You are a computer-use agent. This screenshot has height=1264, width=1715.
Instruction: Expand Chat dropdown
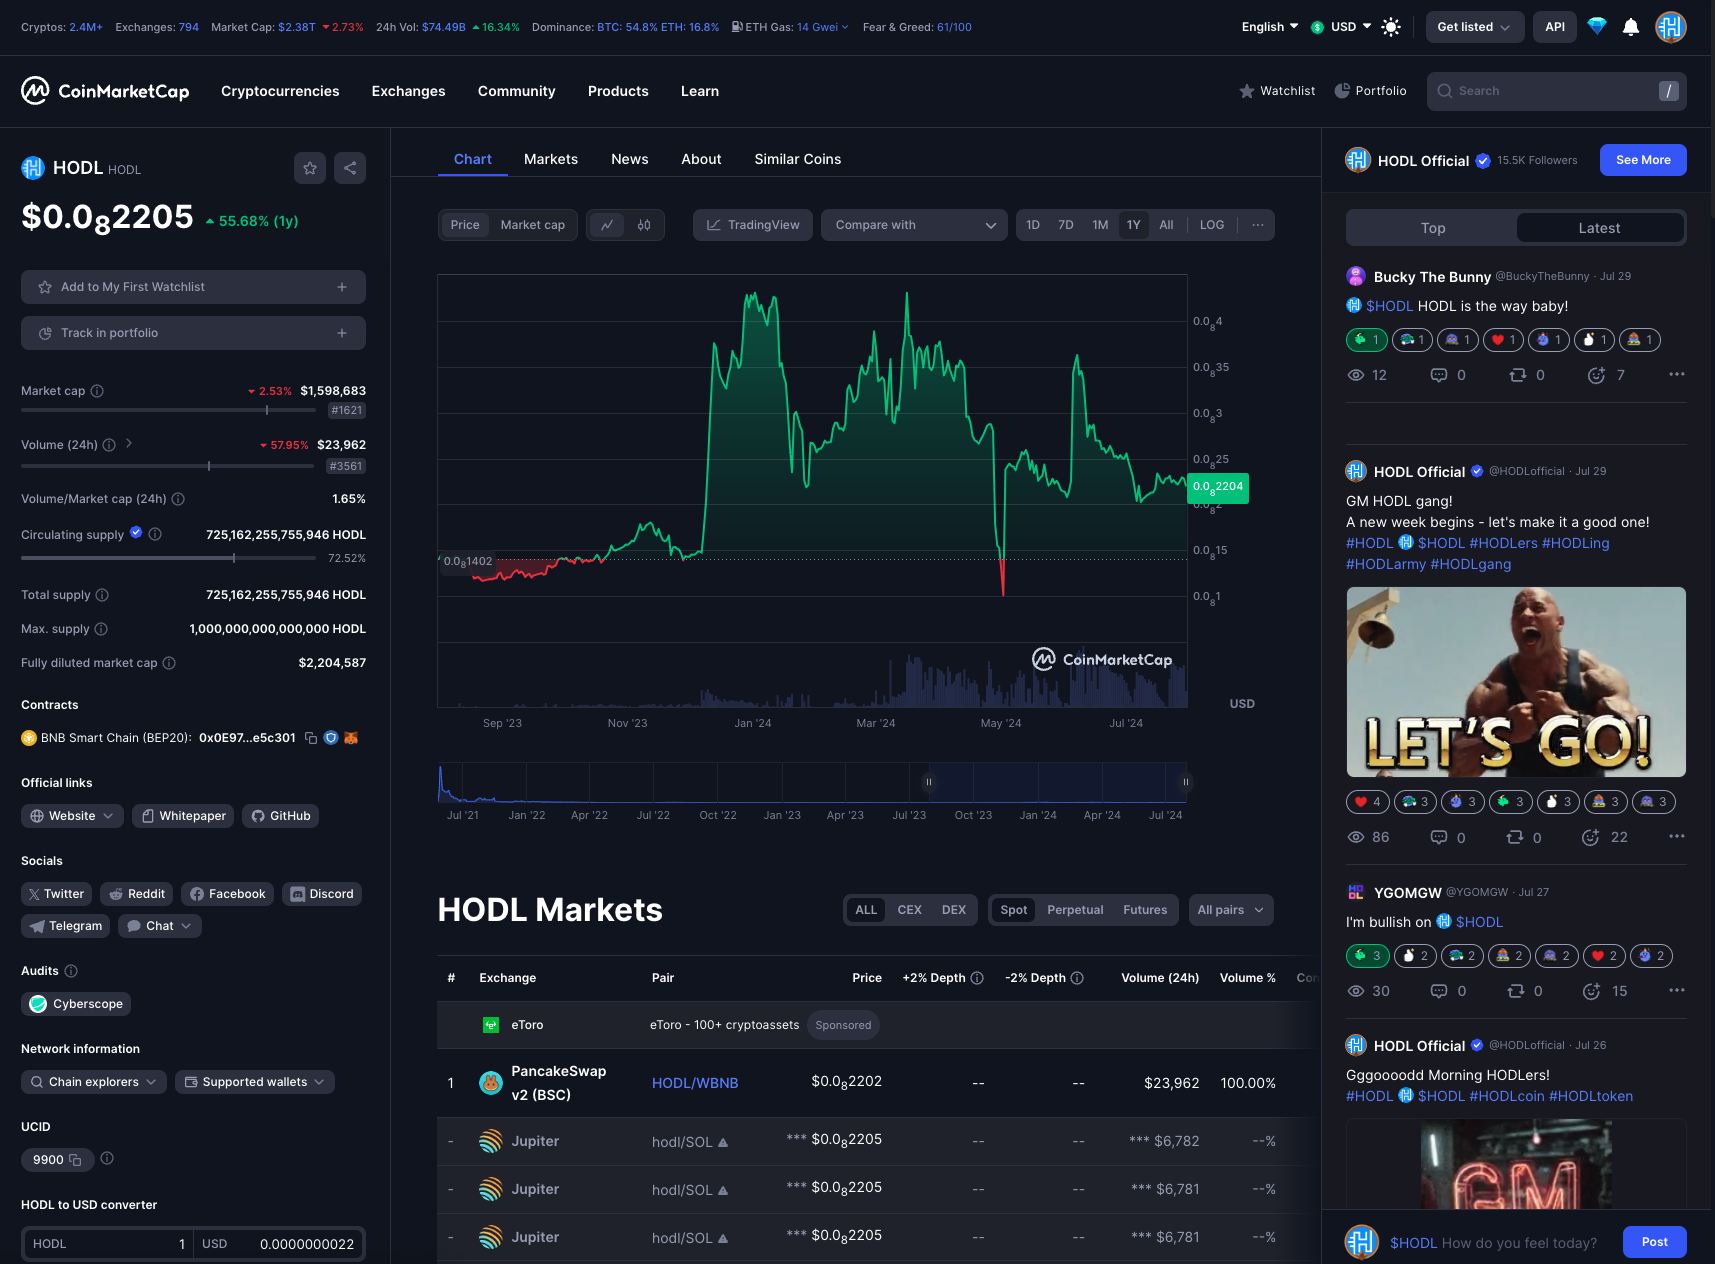(160, 926)
